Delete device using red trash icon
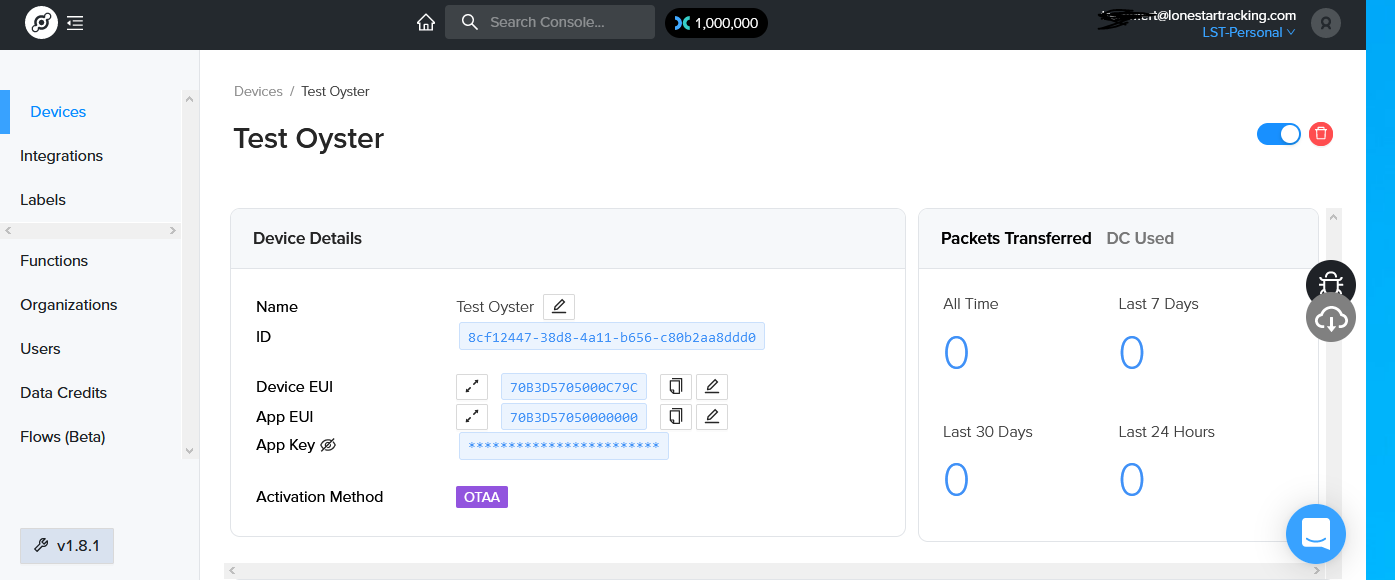1395x580 pixels. [x=1321, y=134]
